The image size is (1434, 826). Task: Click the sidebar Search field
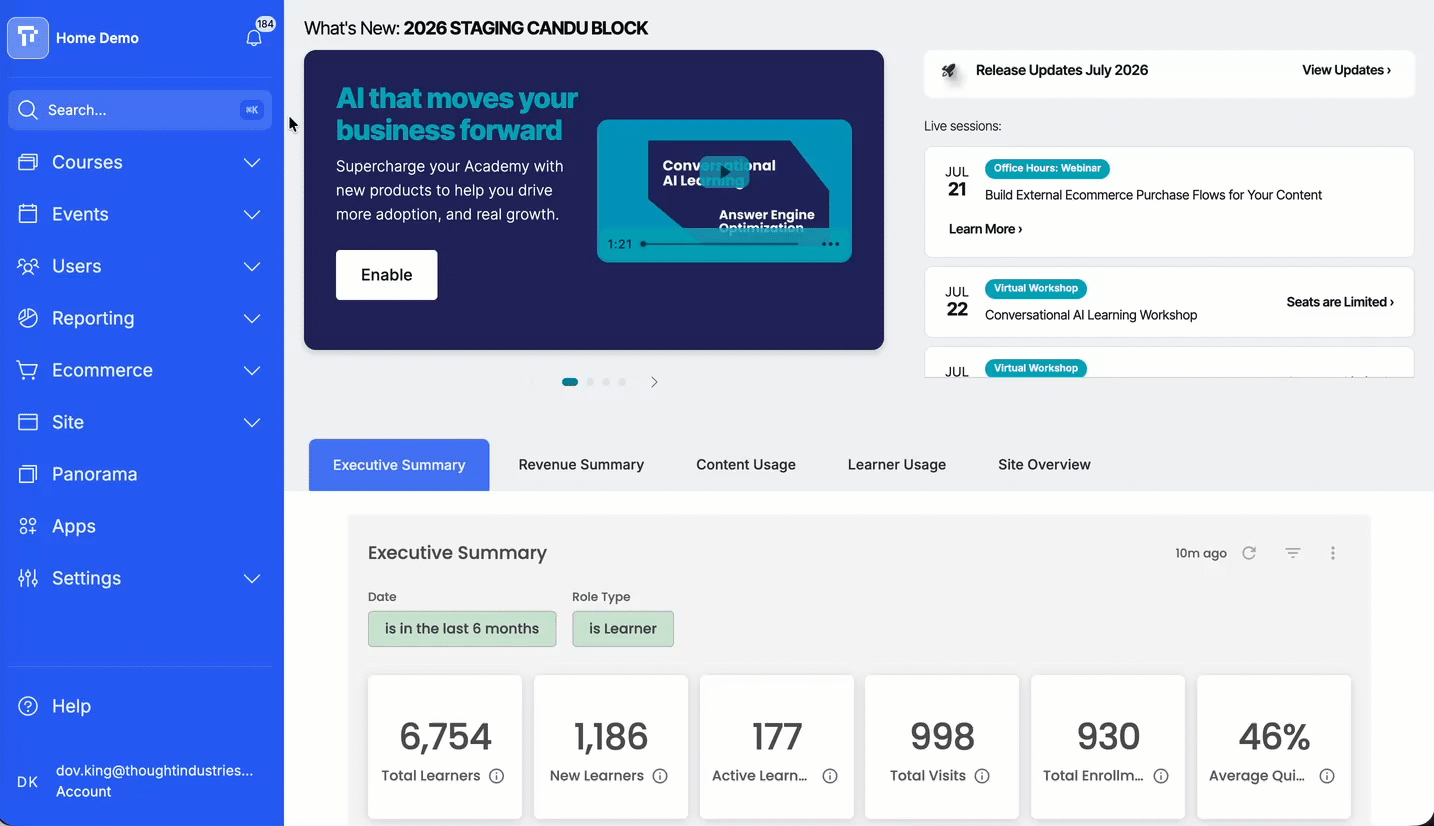[140, 110]
